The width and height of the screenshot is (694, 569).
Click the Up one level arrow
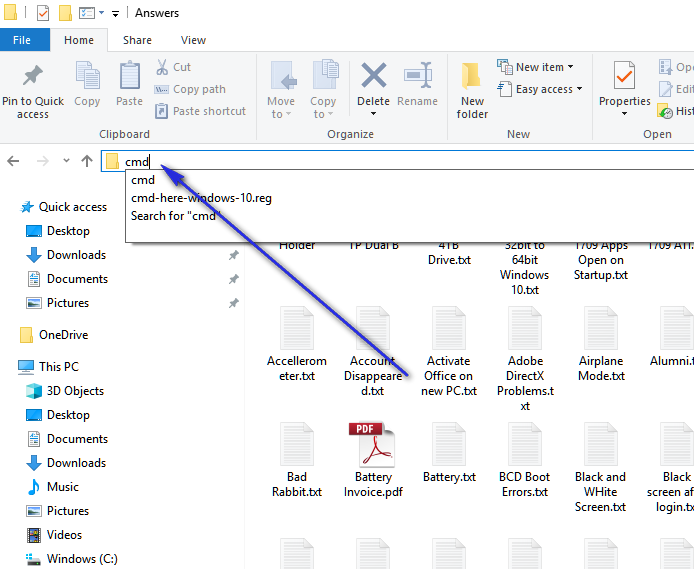pyautogui.click(x=87, y=161)
